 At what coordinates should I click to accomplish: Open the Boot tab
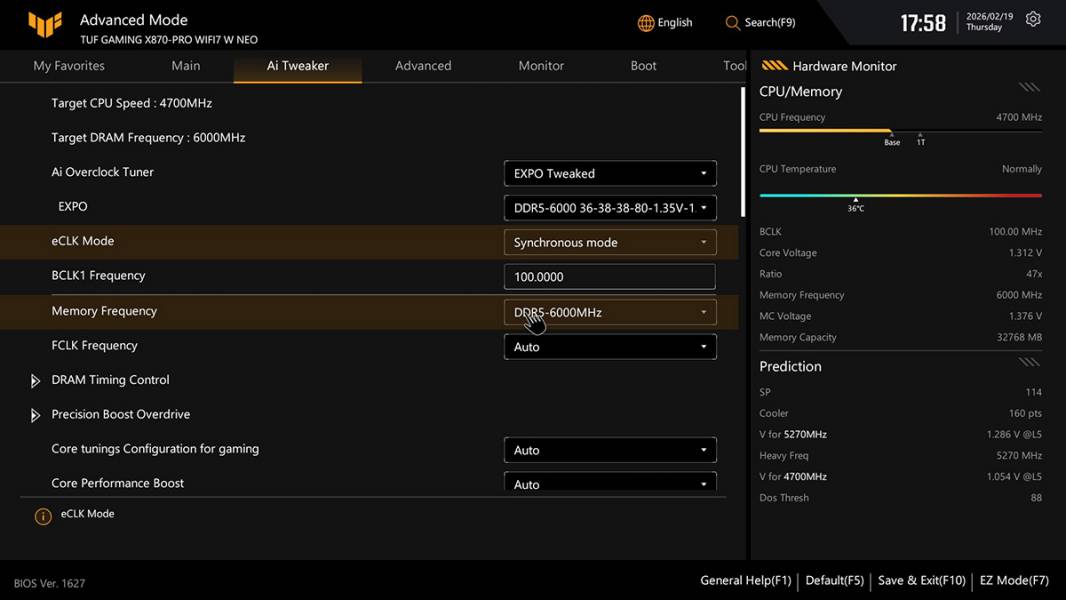643,66
